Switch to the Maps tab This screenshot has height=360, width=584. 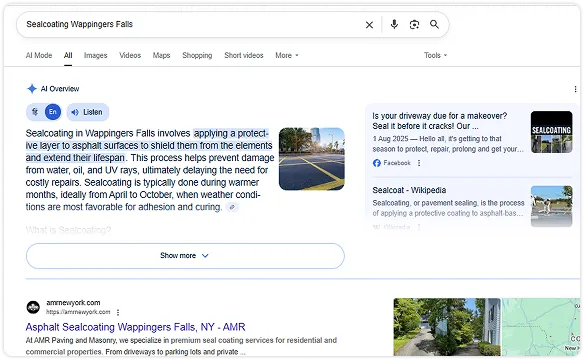tap(161, 55)
